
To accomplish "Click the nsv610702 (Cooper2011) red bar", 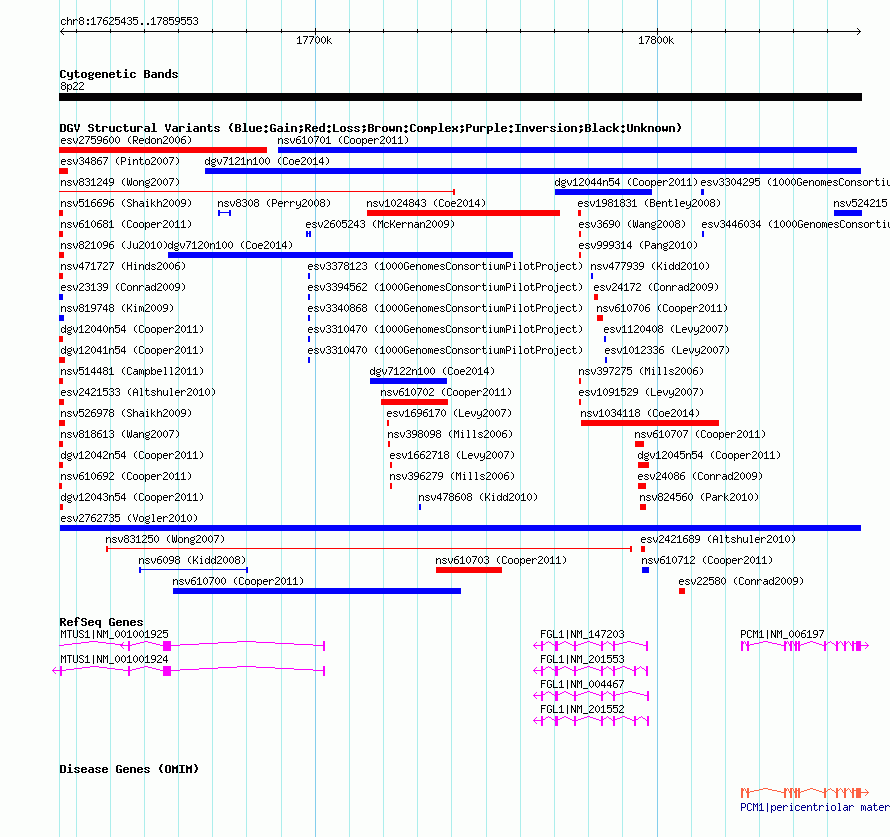I will pos(414,402).
